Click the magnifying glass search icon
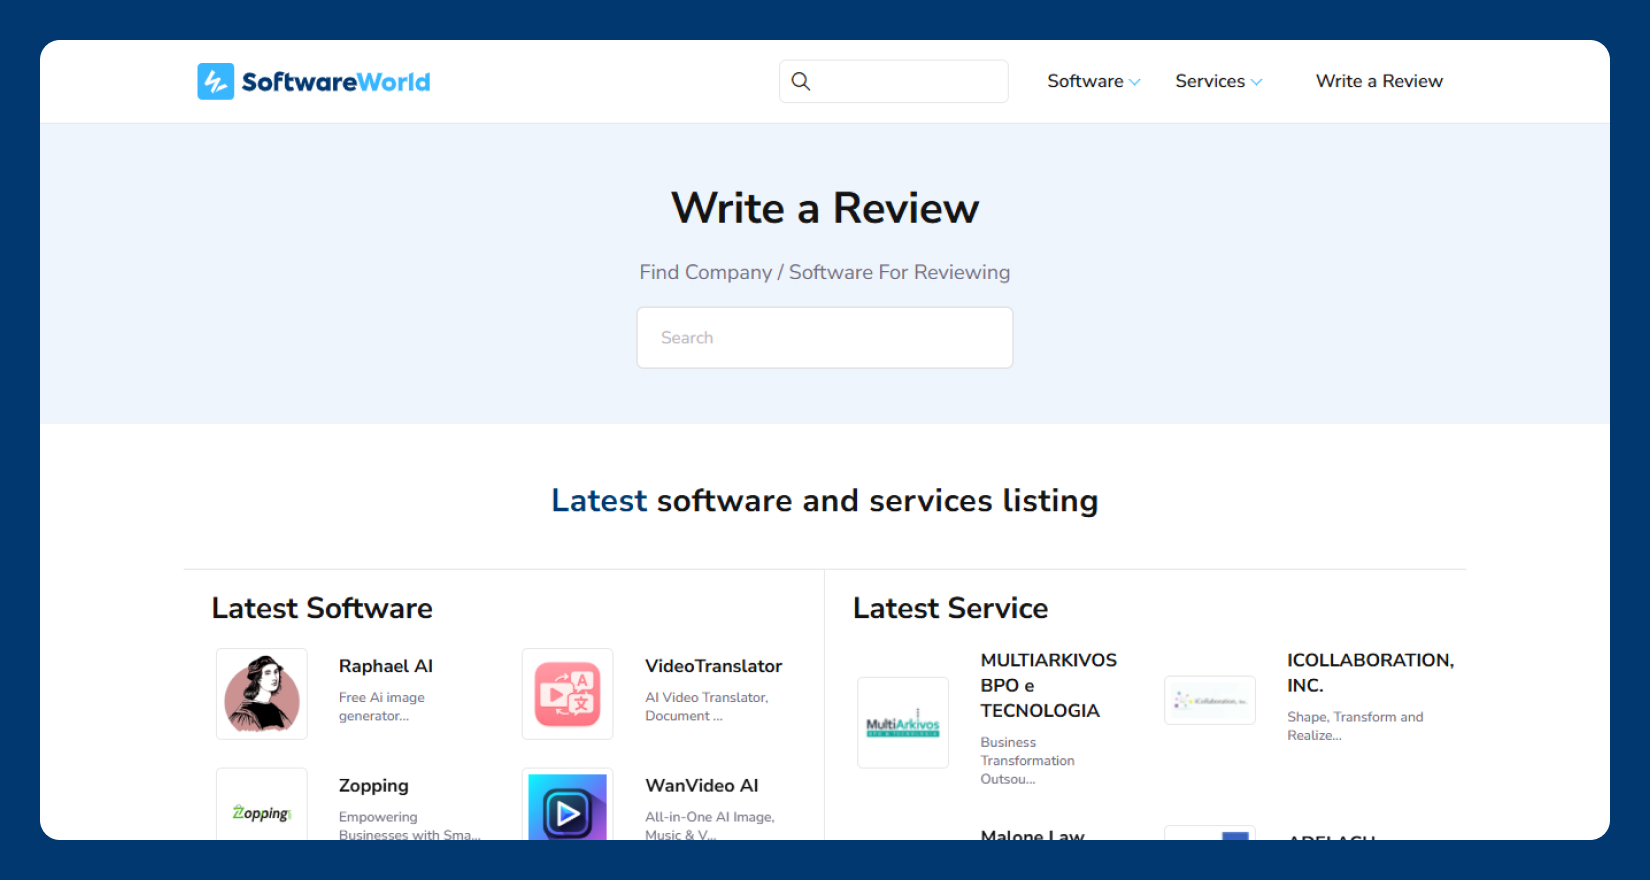Screen dimensions: 1650x880 point(801,81)
